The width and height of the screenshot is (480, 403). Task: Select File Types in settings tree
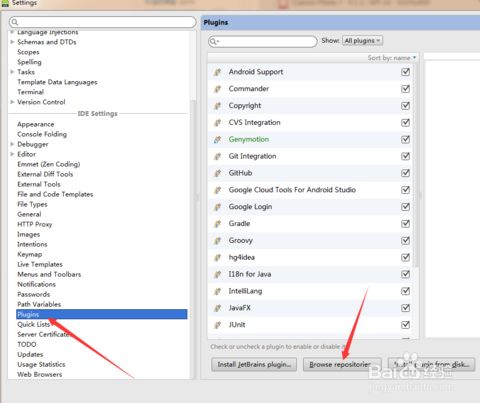pos(32,204)
